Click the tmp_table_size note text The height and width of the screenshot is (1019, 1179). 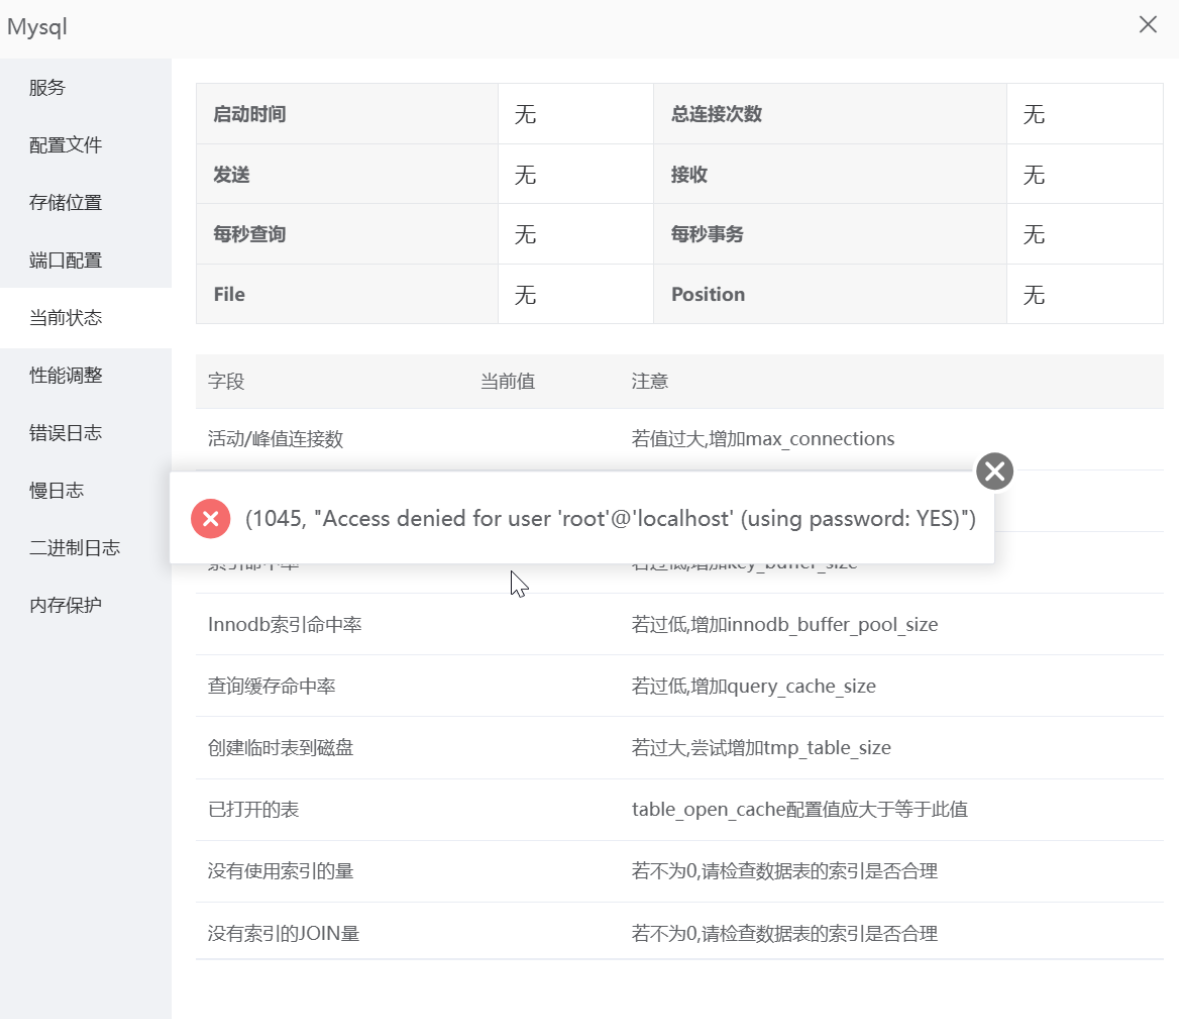761,748
